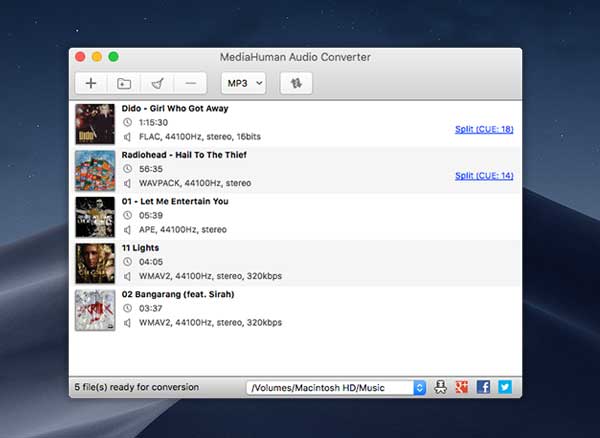Select title Dido - Girl Who Got Away
The height and width of the screenshot is (438, 600).
point(175,108)
